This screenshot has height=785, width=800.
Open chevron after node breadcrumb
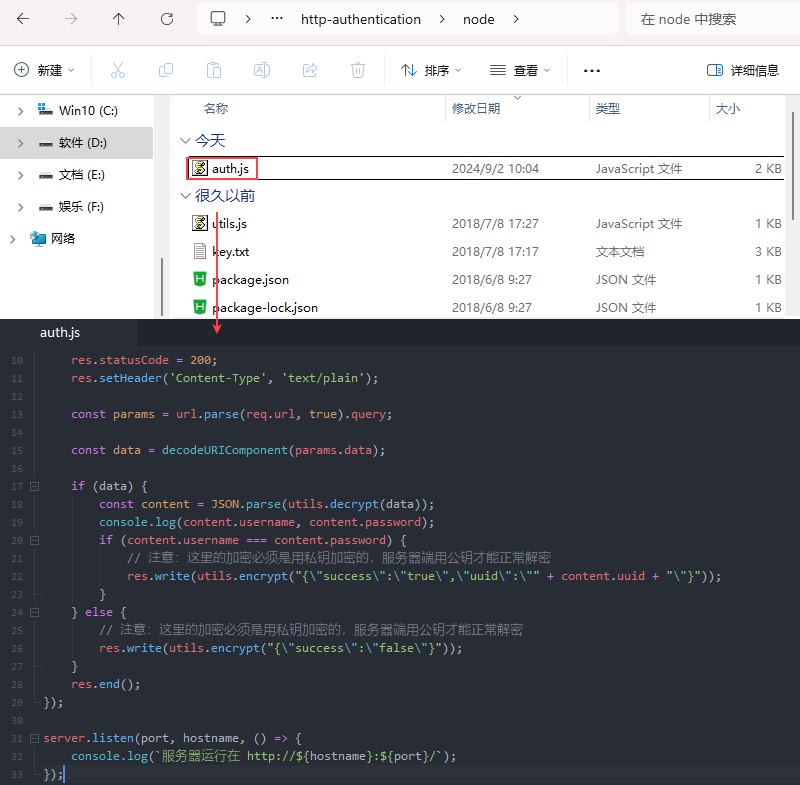pos(516,19)
